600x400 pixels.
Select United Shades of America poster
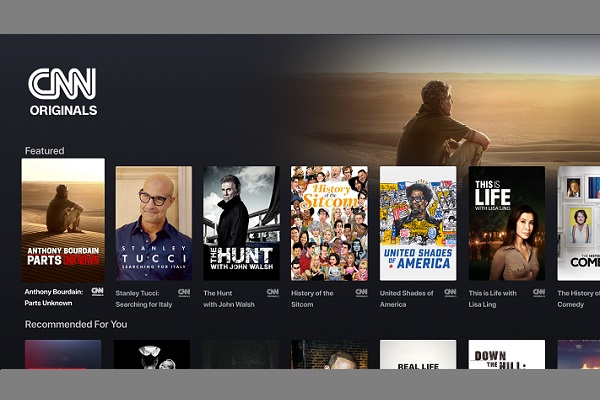coord(418,223)
